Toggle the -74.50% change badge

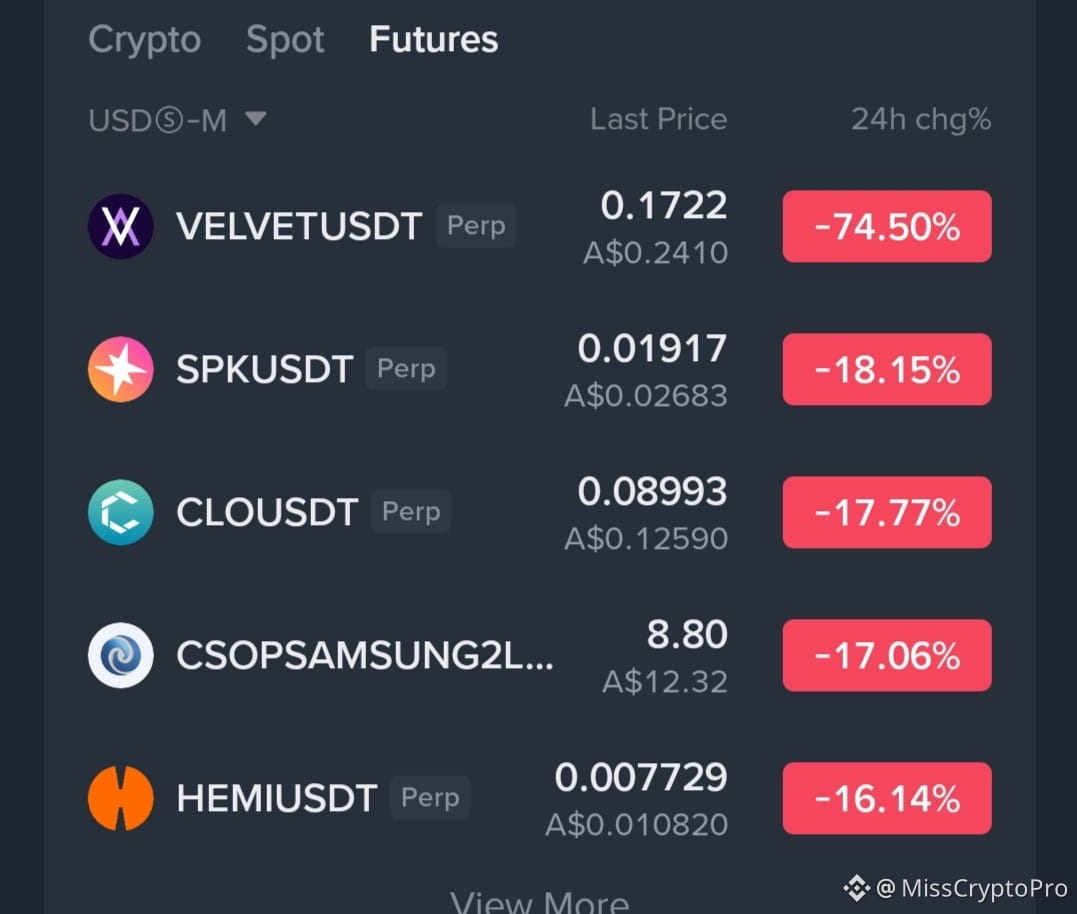[x=887, y=227]
